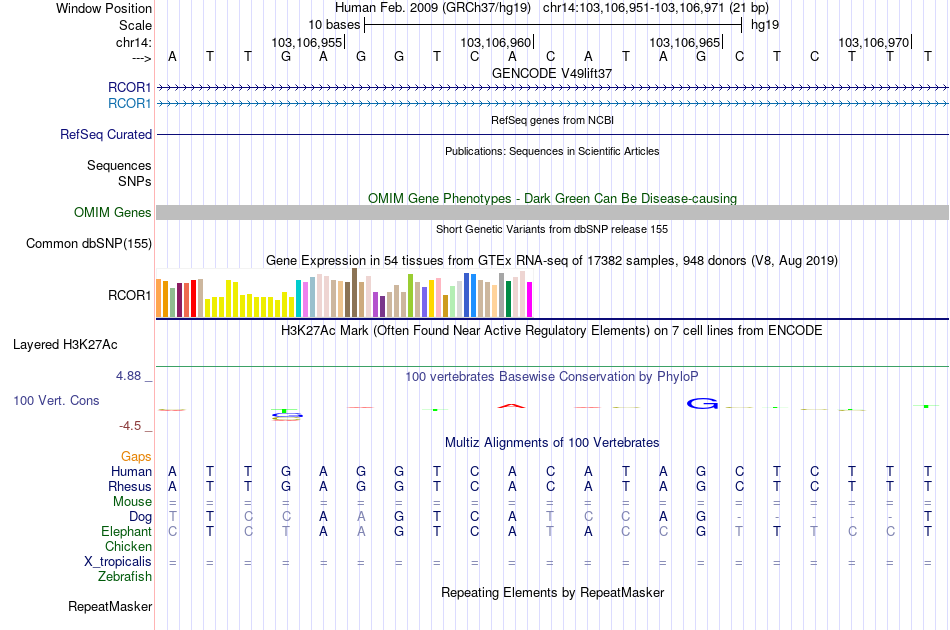Click the red A conservation logo
The width and height of the screenshot is (950, 630).
[511, 406]
